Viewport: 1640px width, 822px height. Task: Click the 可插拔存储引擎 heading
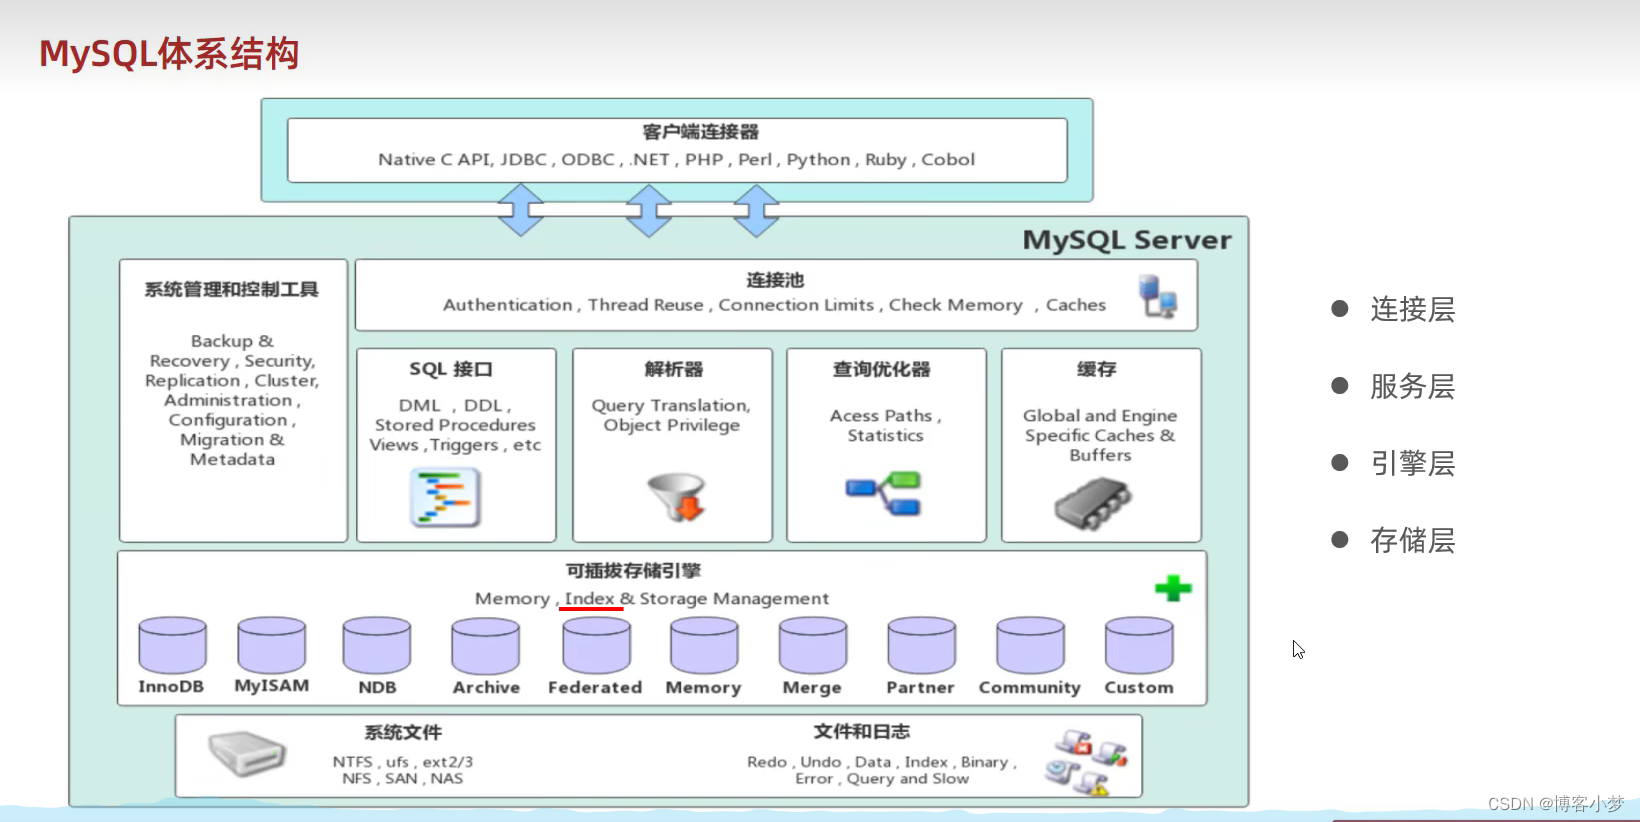pyautogui.click(x=633, y=570)
